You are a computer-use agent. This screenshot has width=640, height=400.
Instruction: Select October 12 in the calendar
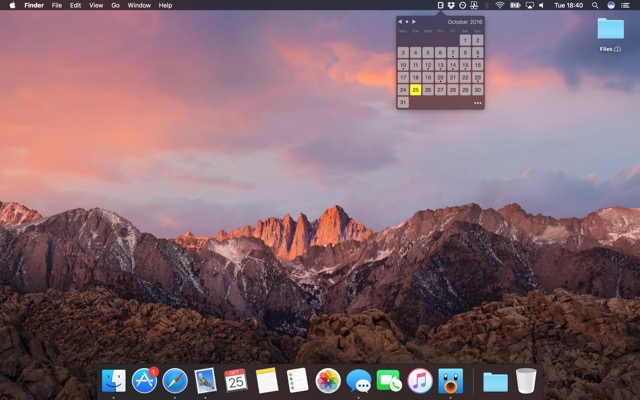coord(428,65)
